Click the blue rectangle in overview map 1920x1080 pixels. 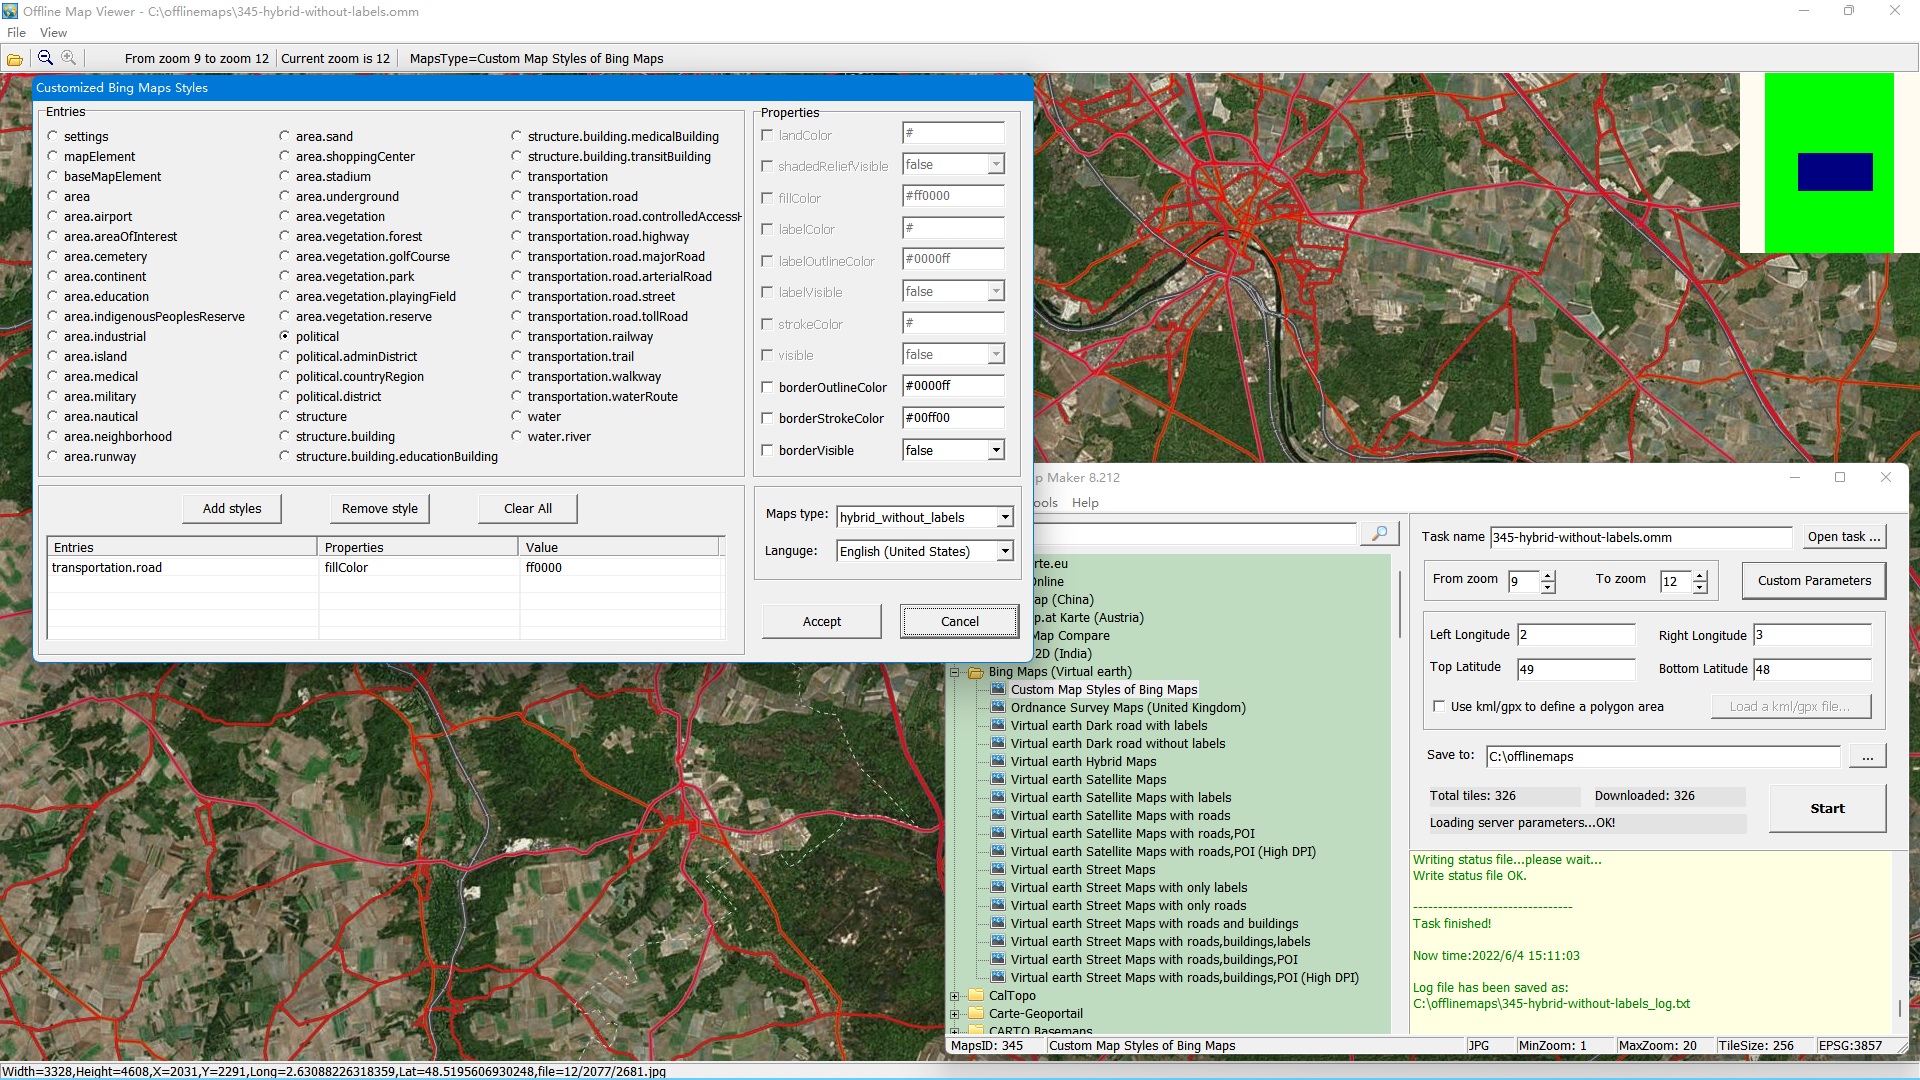pos(1835,171)
